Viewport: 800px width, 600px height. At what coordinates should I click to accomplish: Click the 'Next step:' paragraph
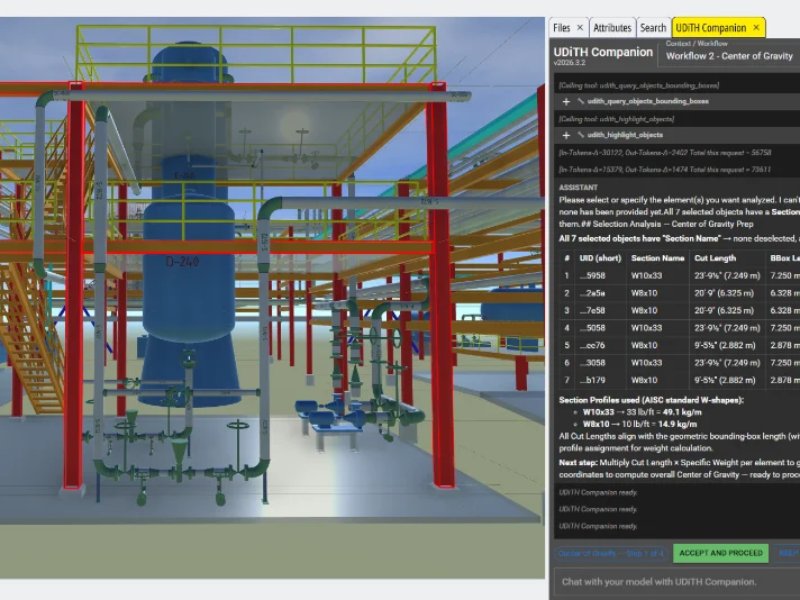679,468
